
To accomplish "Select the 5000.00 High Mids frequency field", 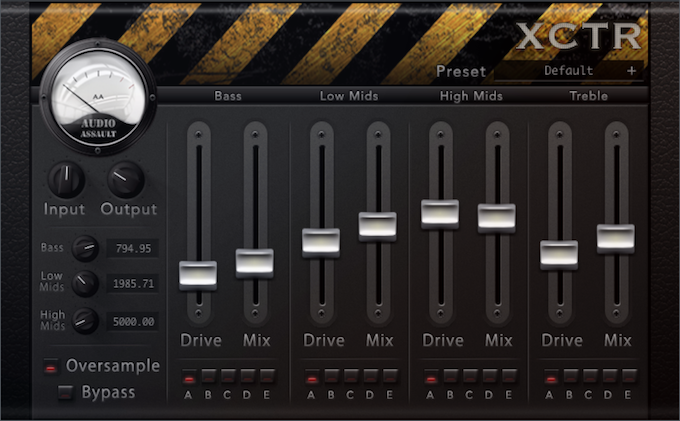I will 133,322.
